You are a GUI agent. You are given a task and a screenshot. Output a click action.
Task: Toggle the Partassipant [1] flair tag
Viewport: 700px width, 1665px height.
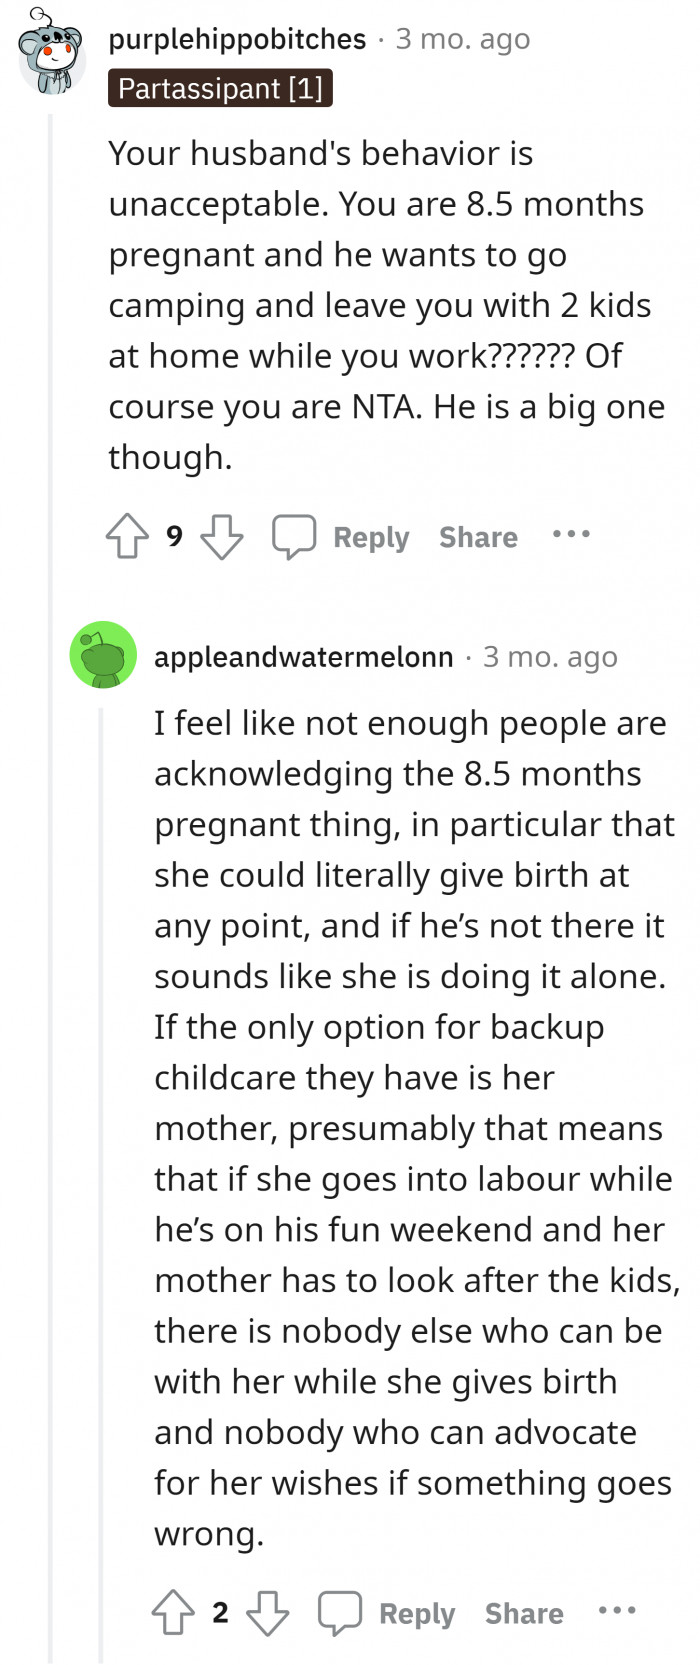pyautogui.click(x=220, y=88)
